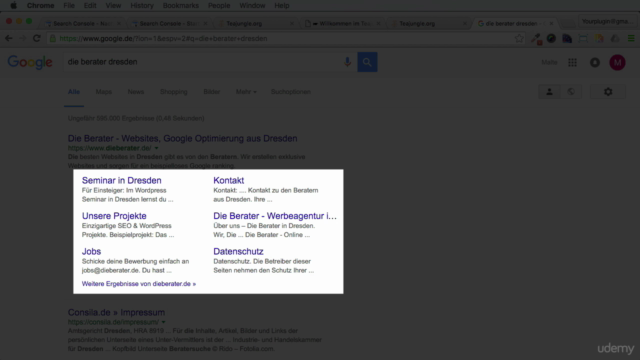Open the Unsere Projekte sitelink
640x360 pixels.
114,216
